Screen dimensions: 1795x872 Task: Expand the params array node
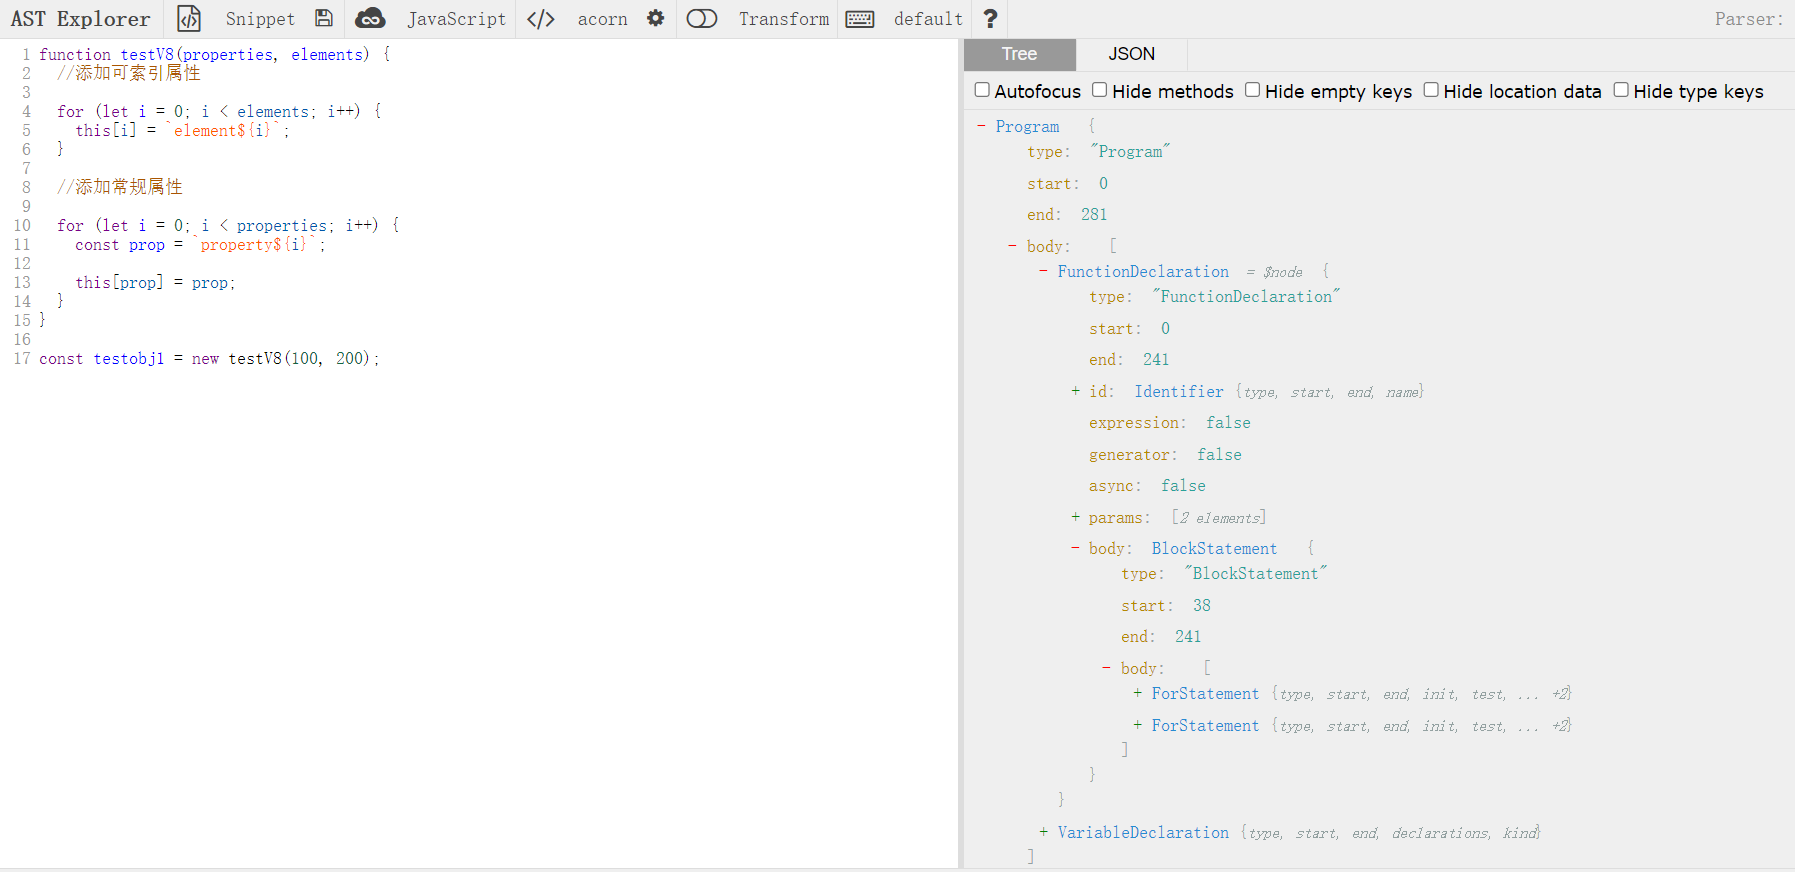(x=1075, y=517)
